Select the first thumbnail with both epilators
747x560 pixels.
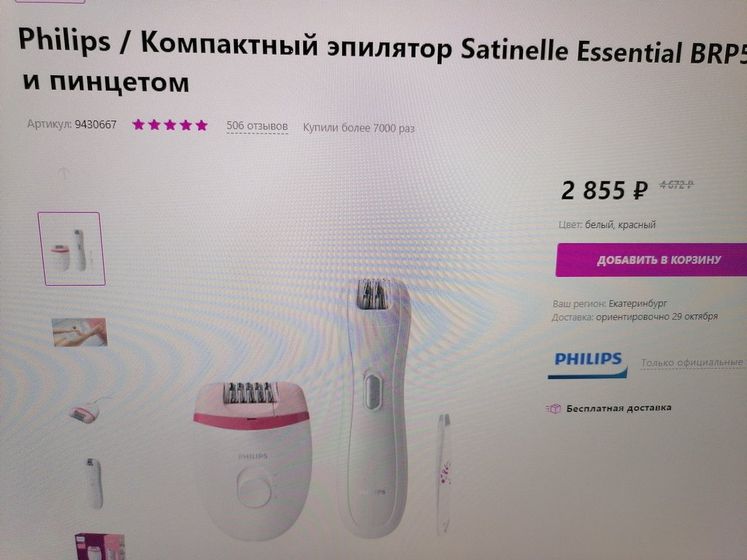(x=71, y=249)
